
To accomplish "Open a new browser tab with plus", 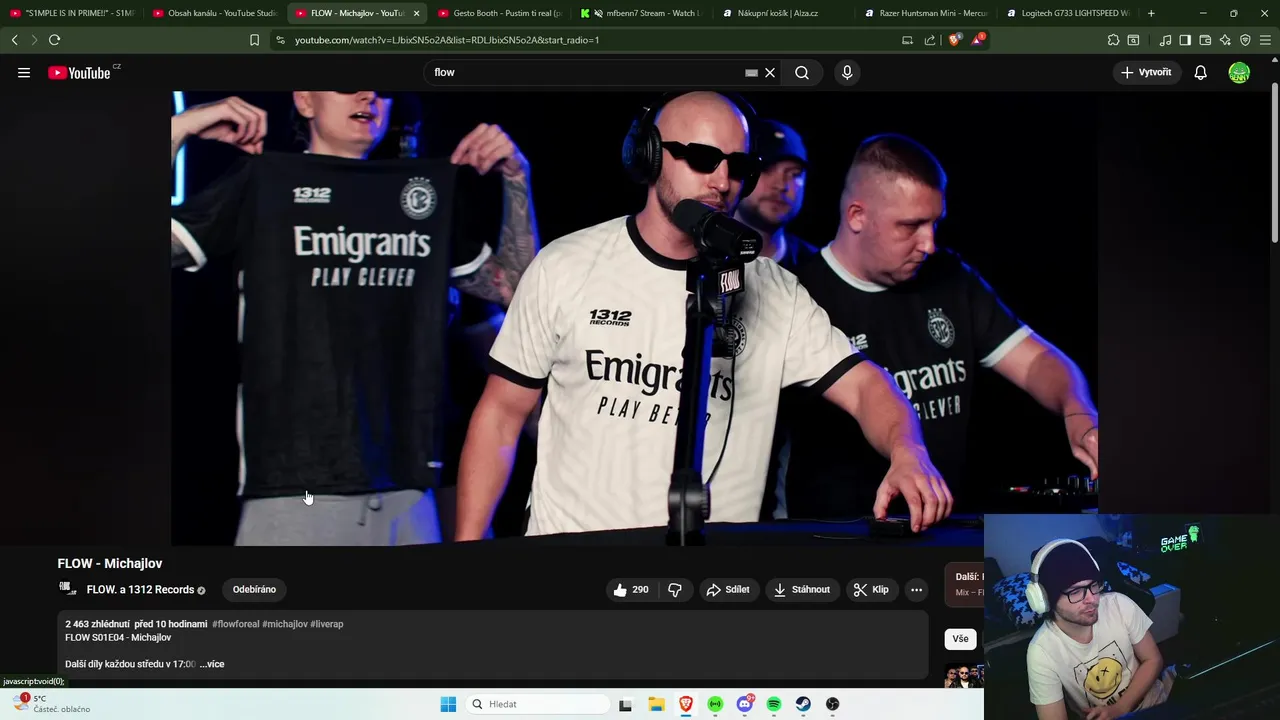I will click(1151, 13).
